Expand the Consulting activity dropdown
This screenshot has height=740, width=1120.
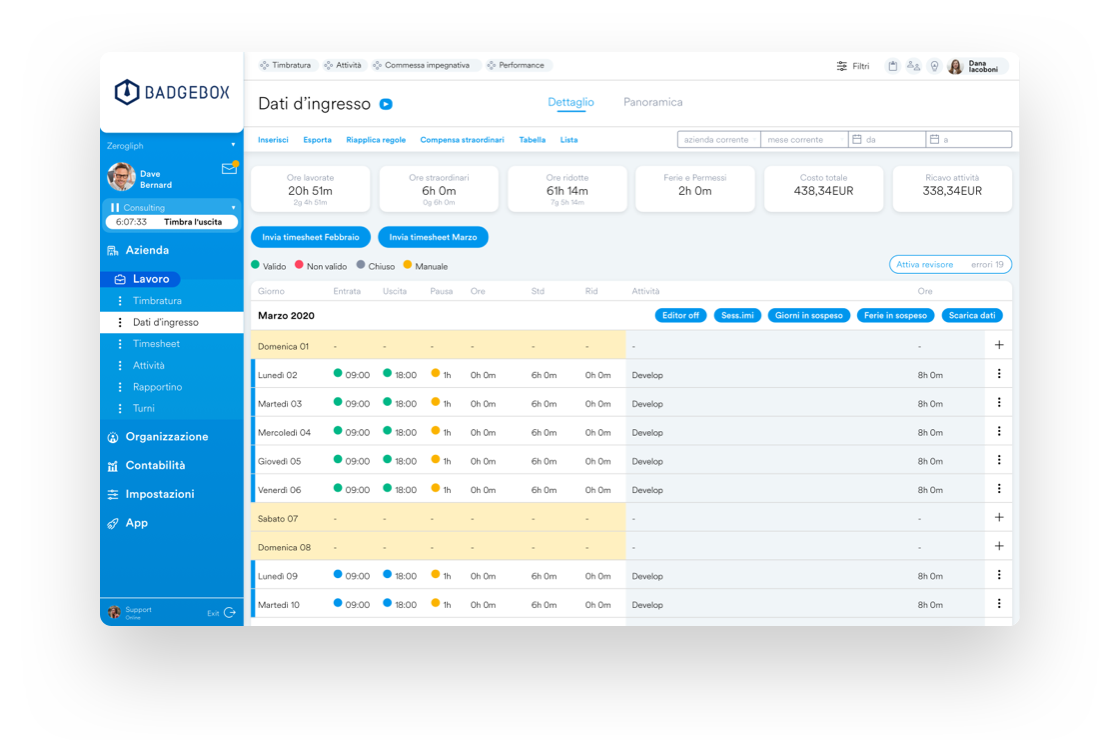tap(233, 208)
